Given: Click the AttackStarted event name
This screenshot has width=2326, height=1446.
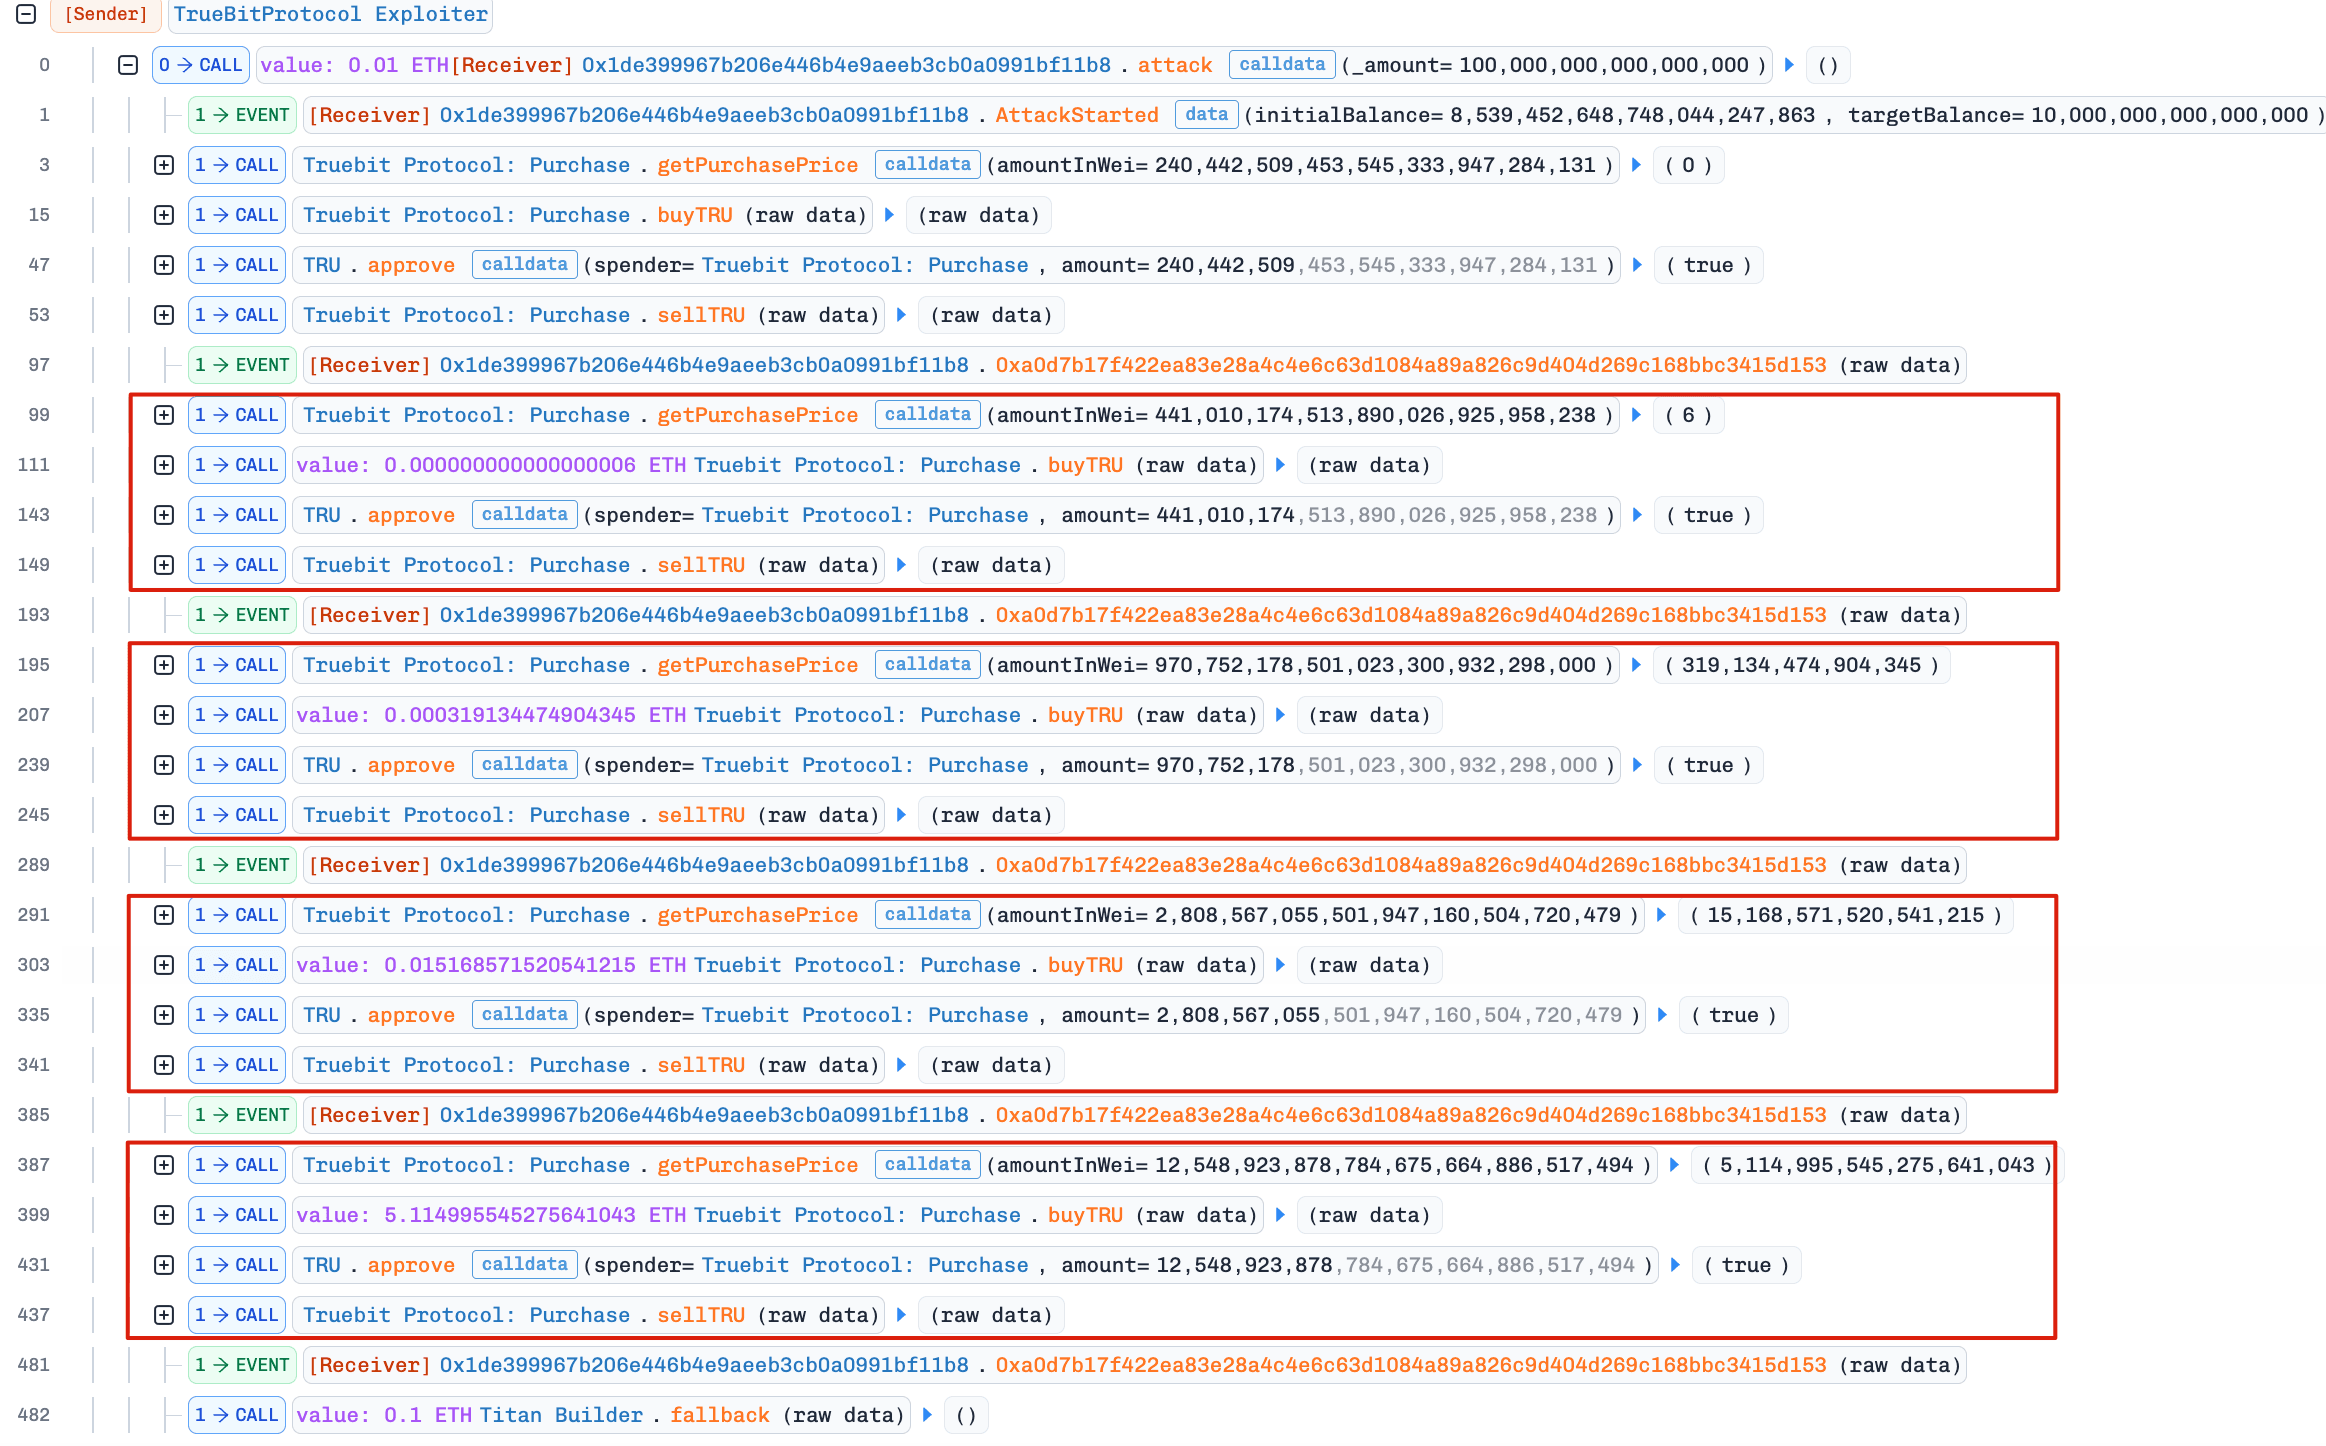Looking at the screenshot, I should pyautogui.click(x=1076, y=115).
